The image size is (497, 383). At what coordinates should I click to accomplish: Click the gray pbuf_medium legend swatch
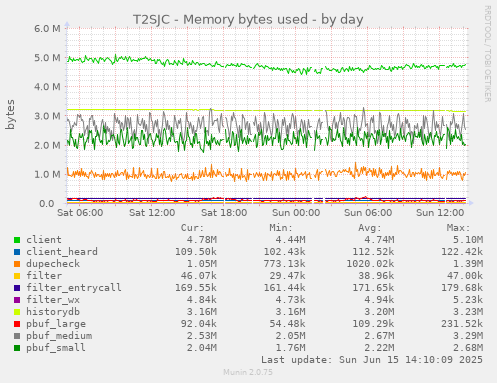coord(17,336)
